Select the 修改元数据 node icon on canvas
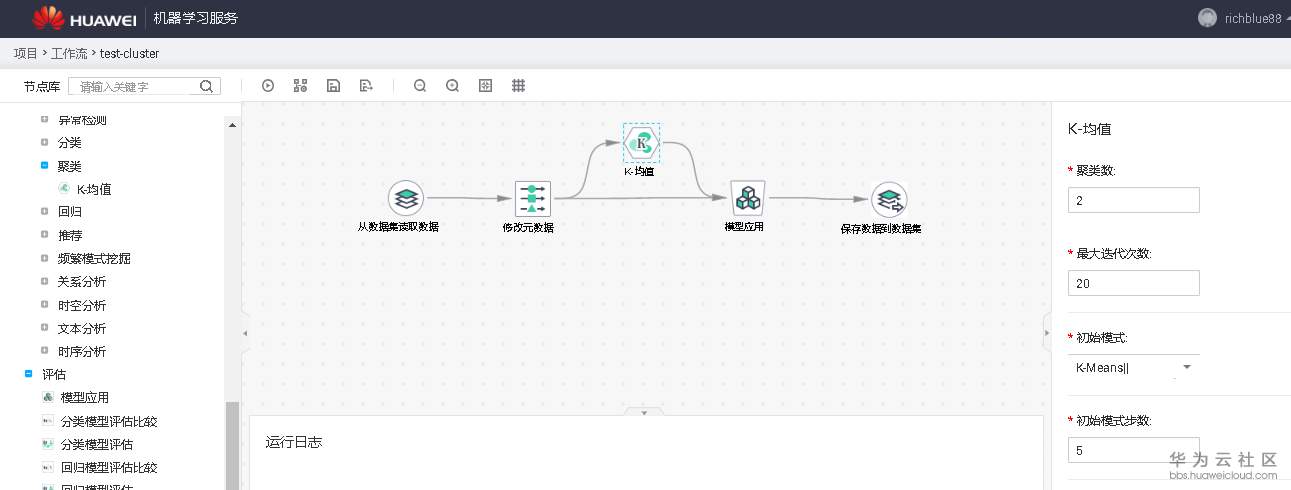 (533, 199)
